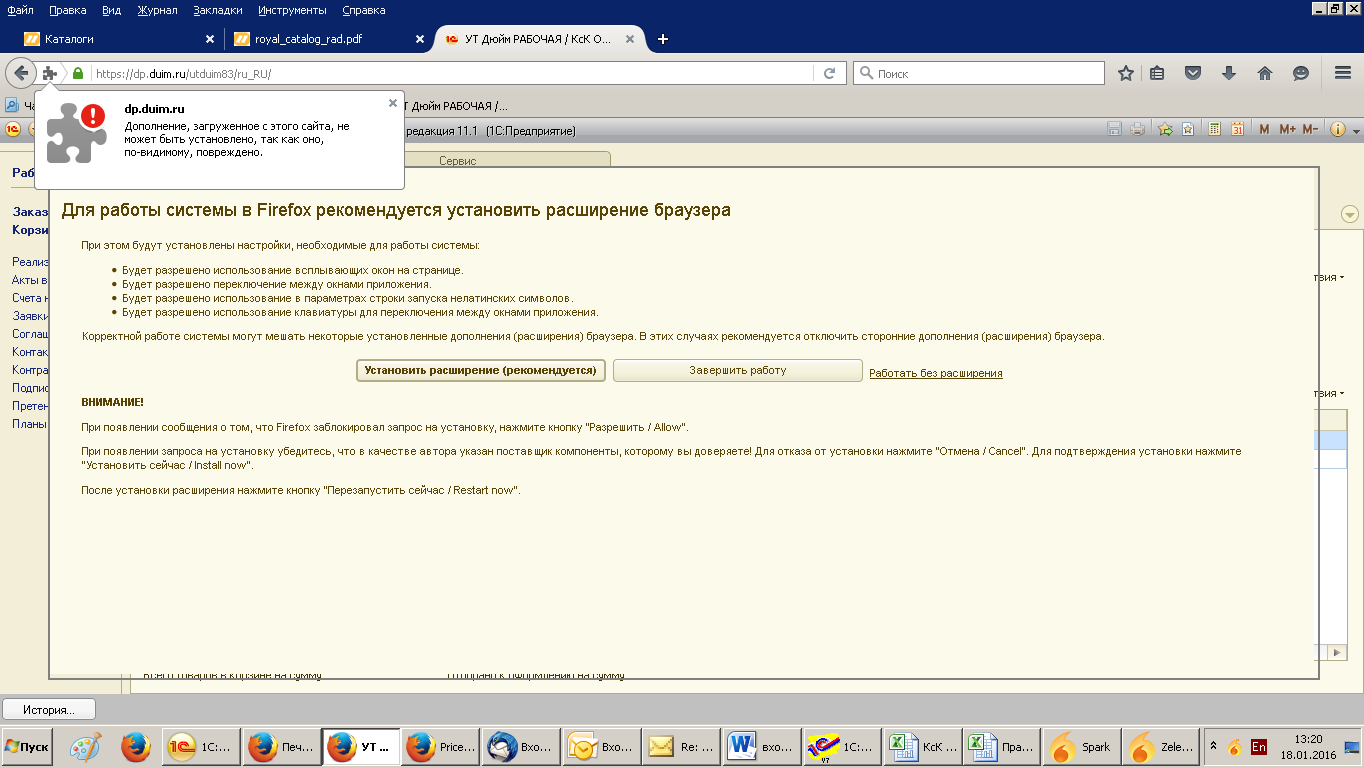The image size is (1364, 768).
Task: Open the Справка menu
Action: [364, 10]
